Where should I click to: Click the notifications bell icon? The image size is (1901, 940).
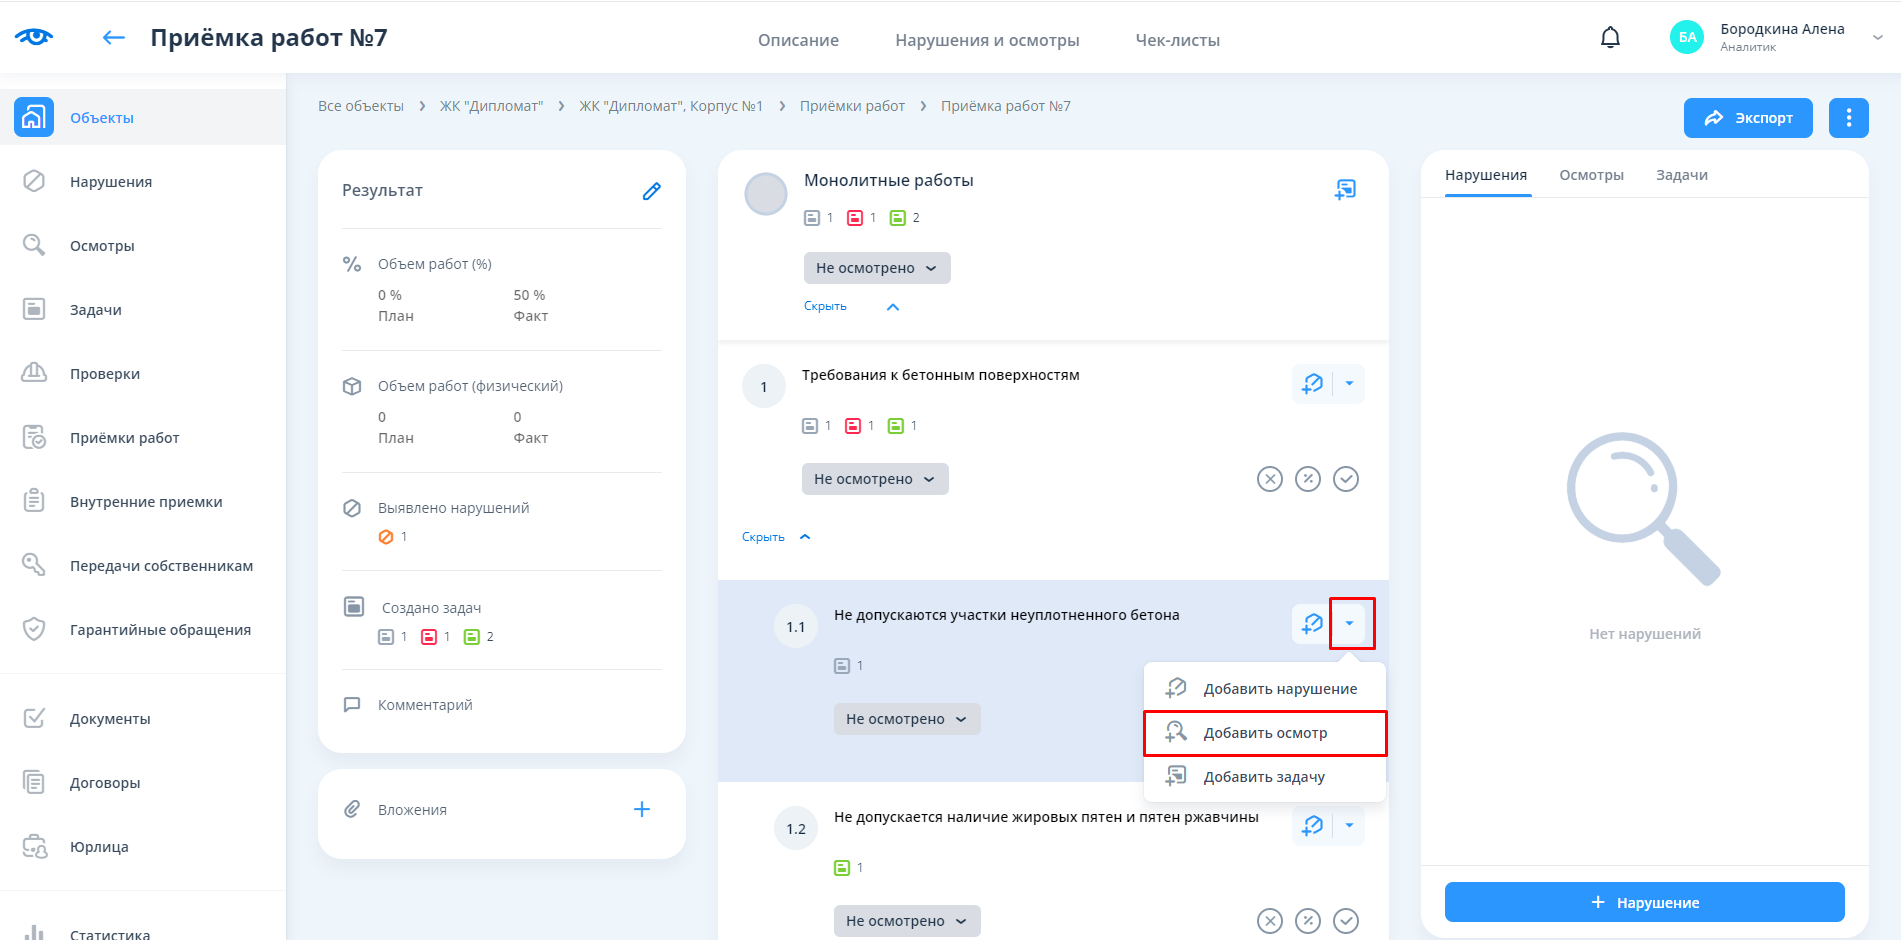click(x=1610, y=38)
